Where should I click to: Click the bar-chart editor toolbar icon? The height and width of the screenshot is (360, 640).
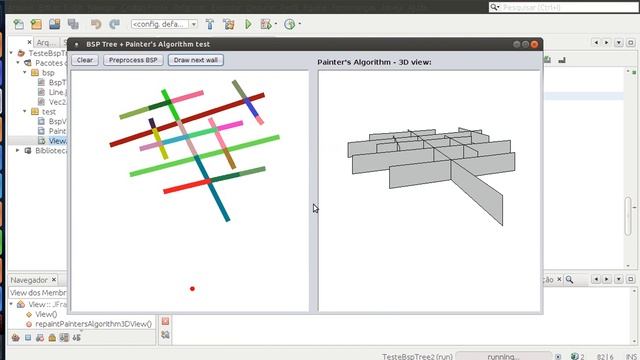click(x=562, y=60)
